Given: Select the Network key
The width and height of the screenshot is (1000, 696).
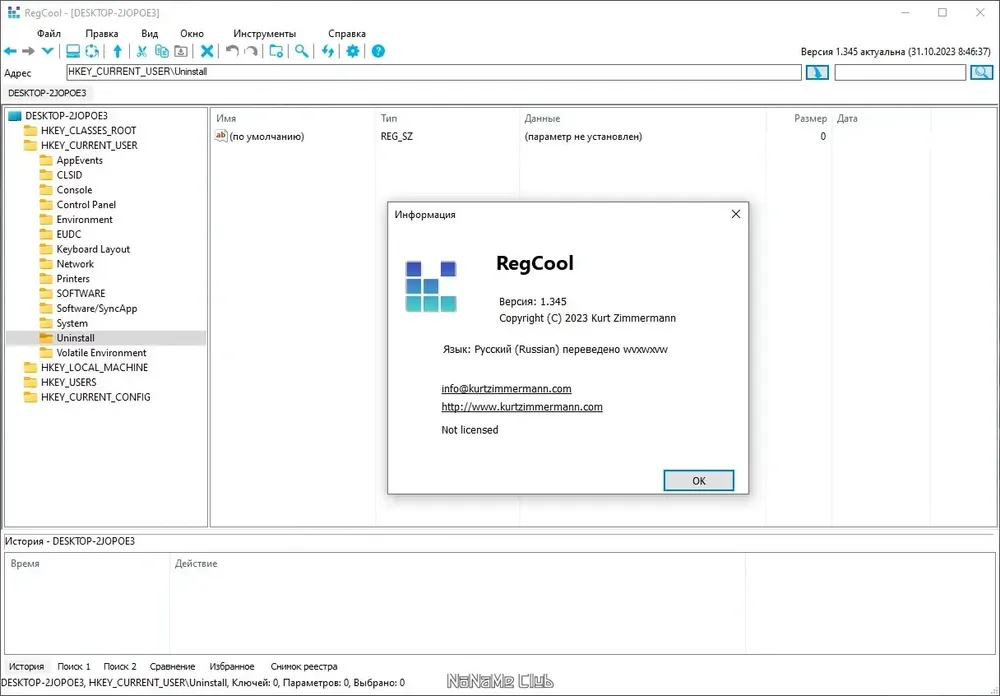Looking at the screenshot, I should (75, 263).
